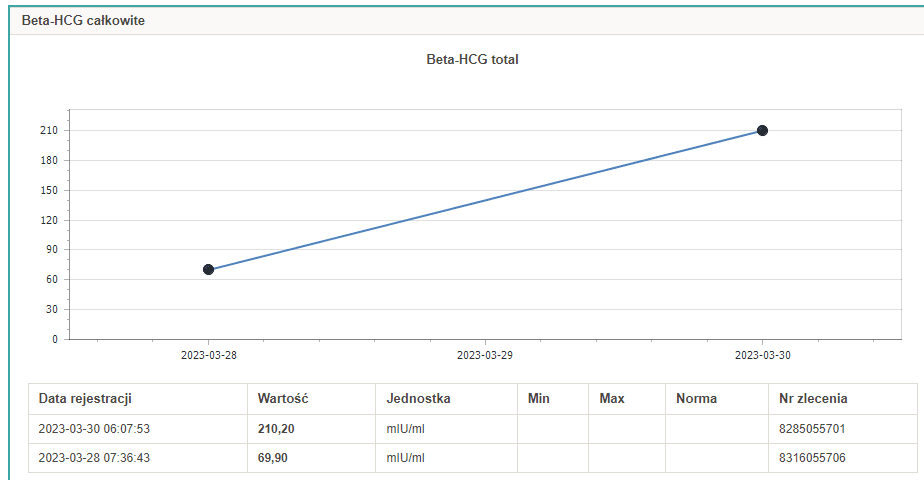Sort by Data rejestracji column header
The height and width of the screenshot is (480, 924).
click(x=85, y=399)
